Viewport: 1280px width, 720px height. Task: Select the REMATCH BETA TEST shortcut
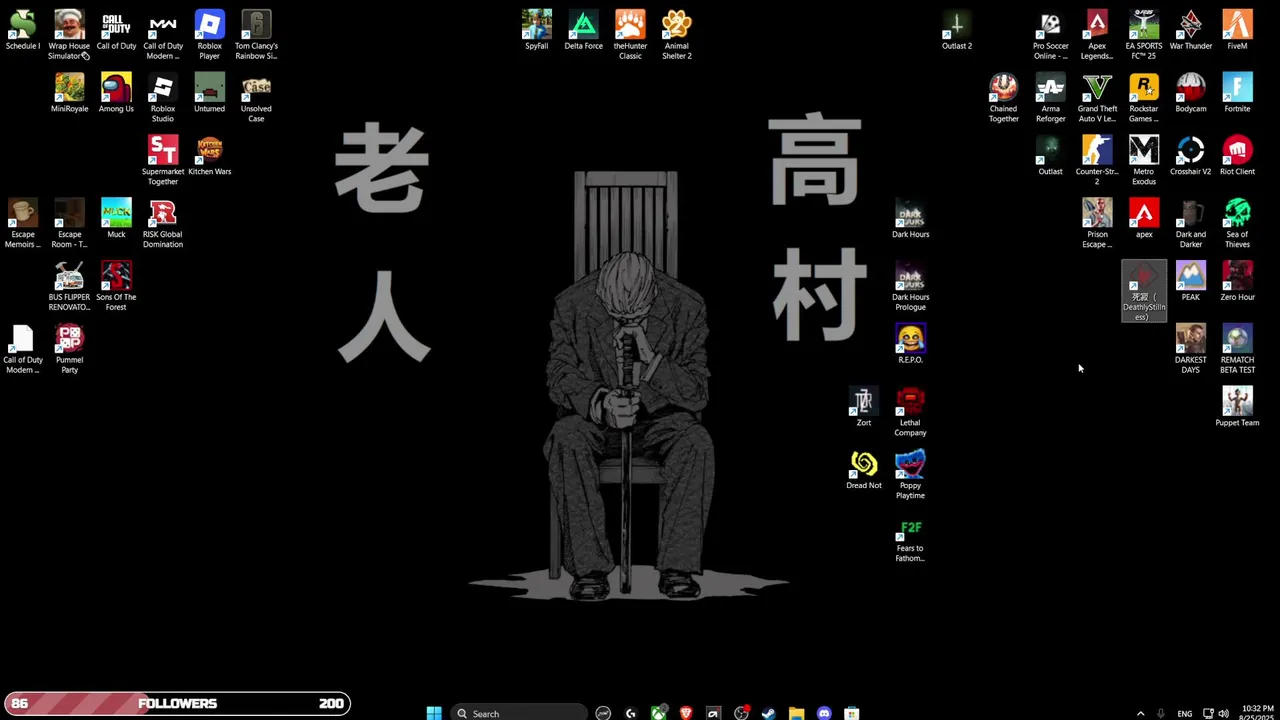pos(1237,350)
